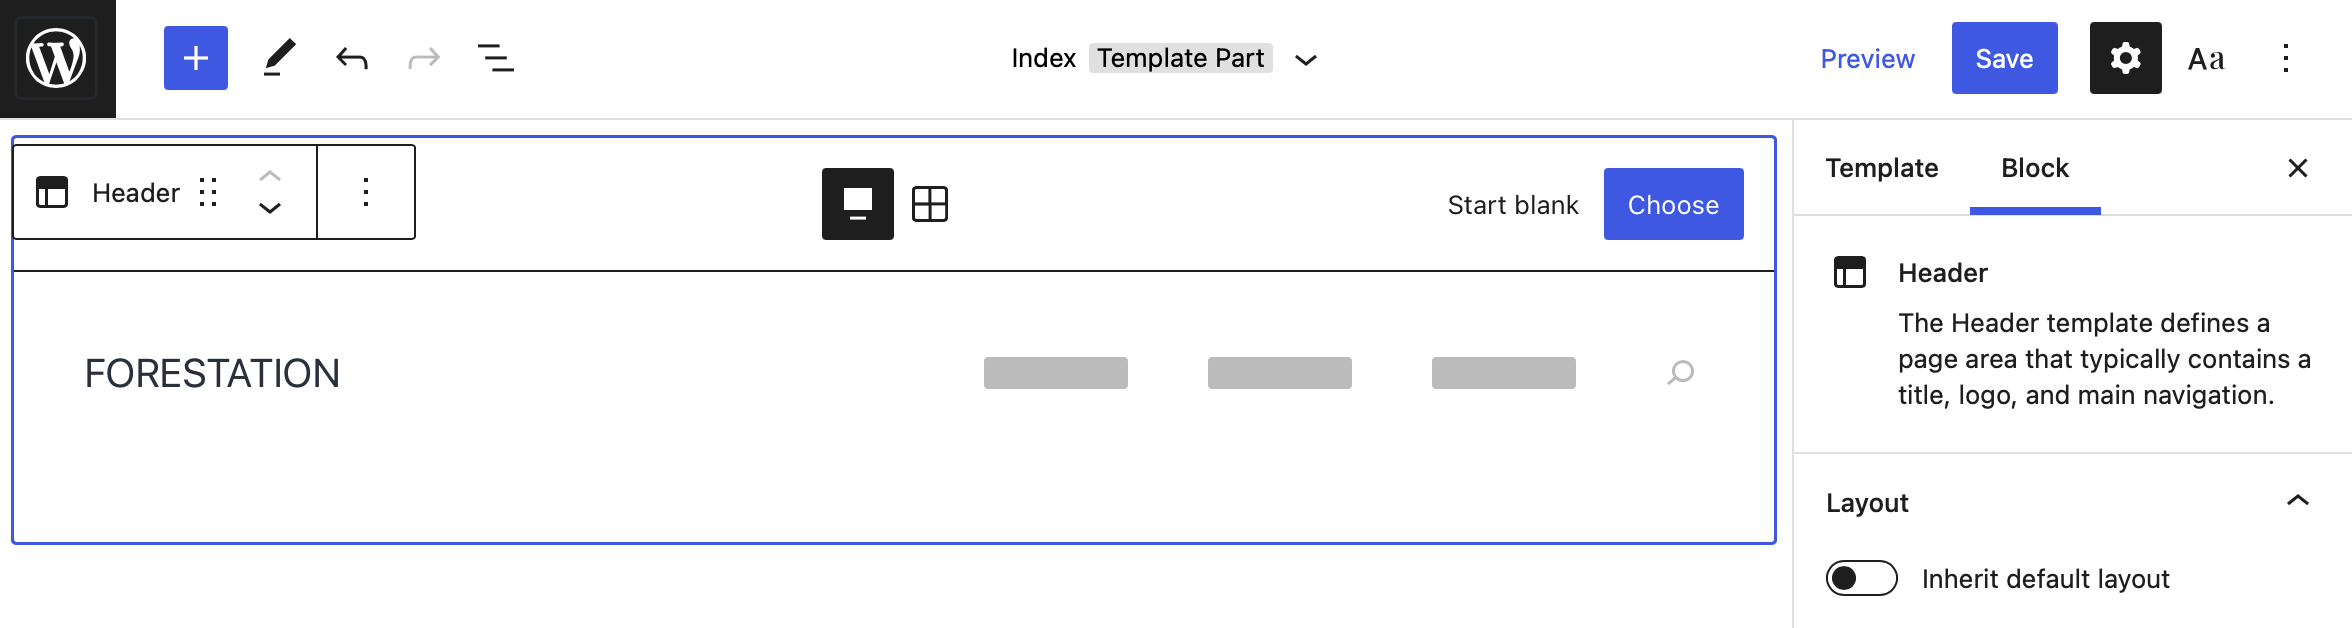Click the redo arrow
The height and width of the screenshot is (628, 2352).
pyautogui.click(x=423, y=57)
